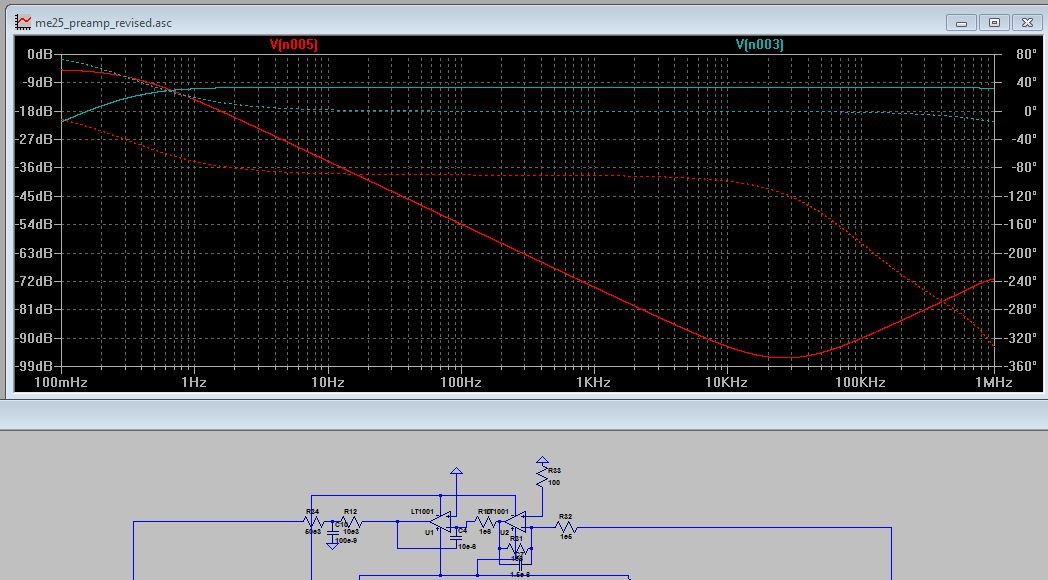Screen dimensions: 1048x580
Task: Click the 100KHz frequency axis label
Action: 860,382
